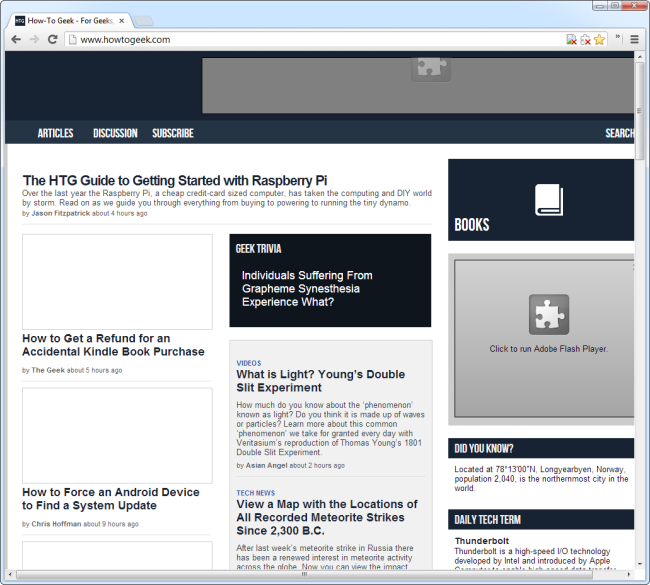Close the How-To Geek tab
This screenshot has height=585, width=650.
click(121, 21)
